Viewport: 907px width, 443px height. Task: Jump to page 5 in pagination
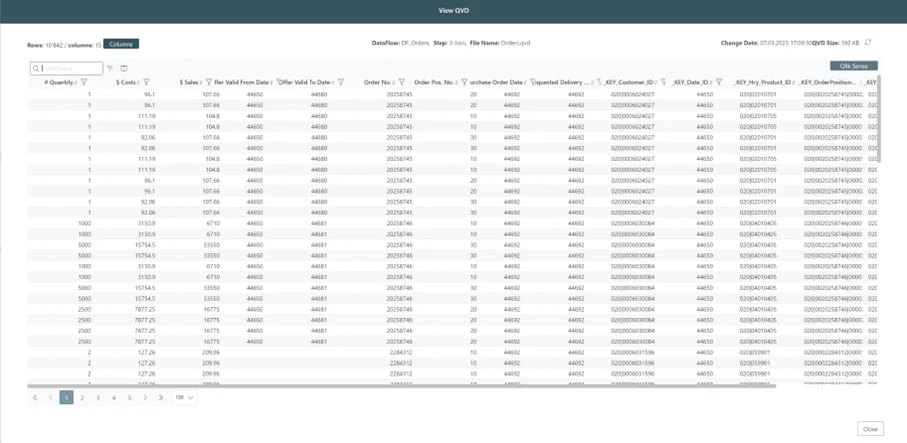tap(129, 398)
